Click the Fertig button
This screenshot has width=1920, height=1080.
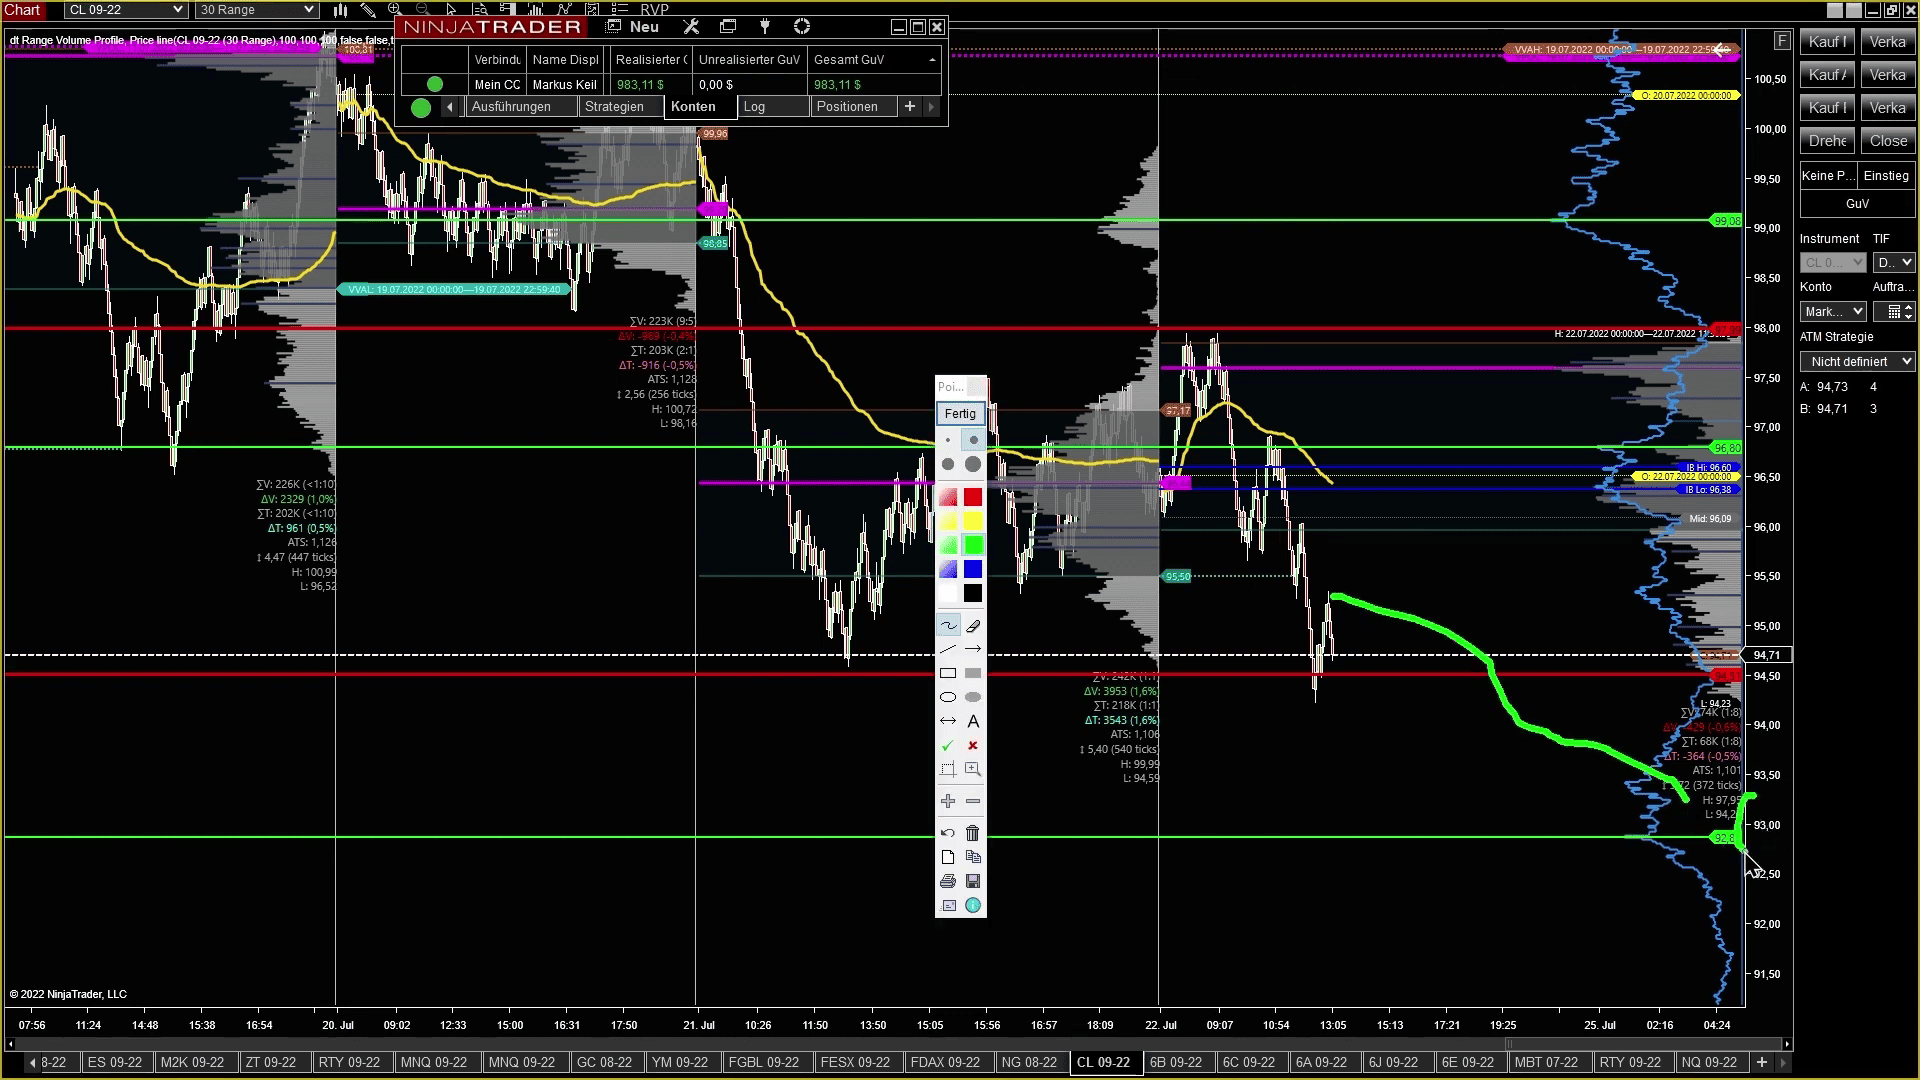tap(960, 414)
